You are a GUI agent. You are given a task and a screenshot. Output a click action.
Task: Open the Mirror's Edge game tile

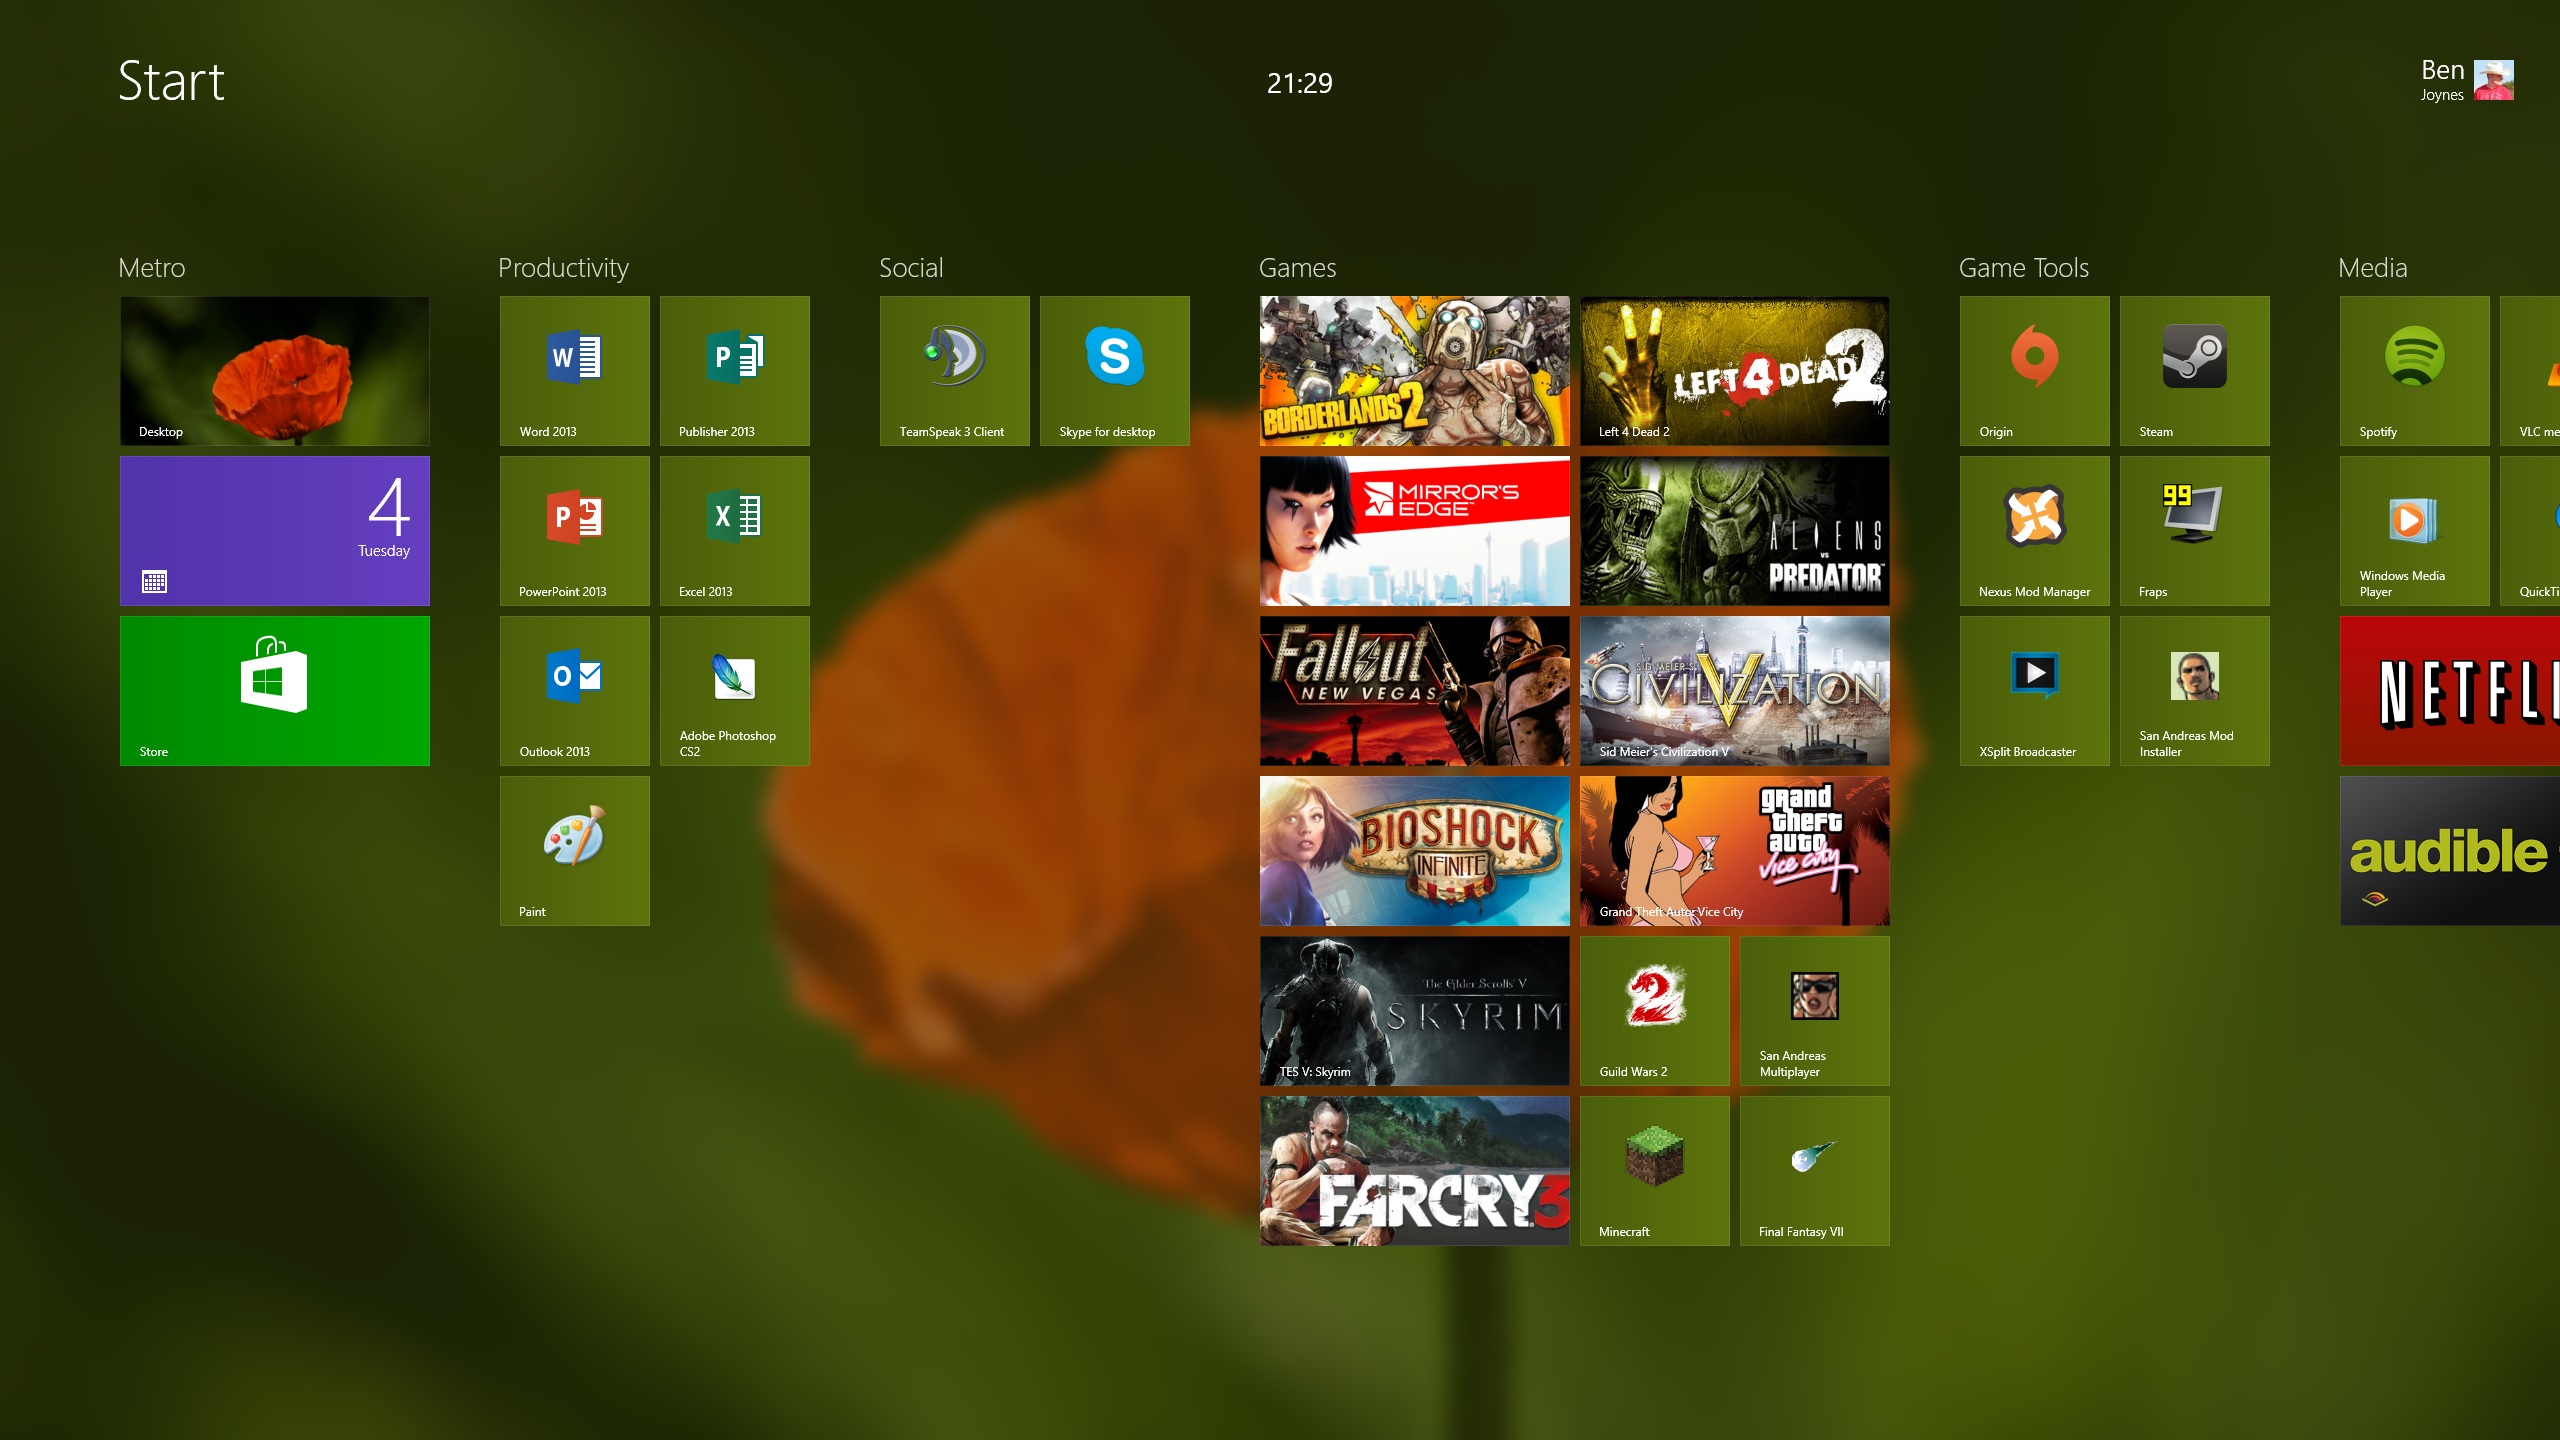(x=1414, y=530)
